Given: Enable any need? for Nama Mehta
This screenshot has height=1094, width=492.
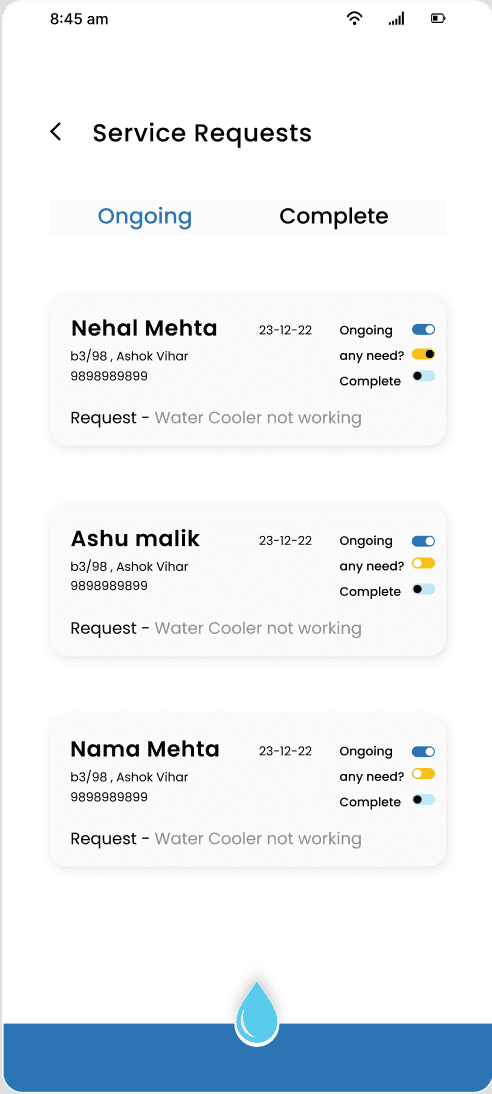Looking at the screenshot, I should [424, 774].
